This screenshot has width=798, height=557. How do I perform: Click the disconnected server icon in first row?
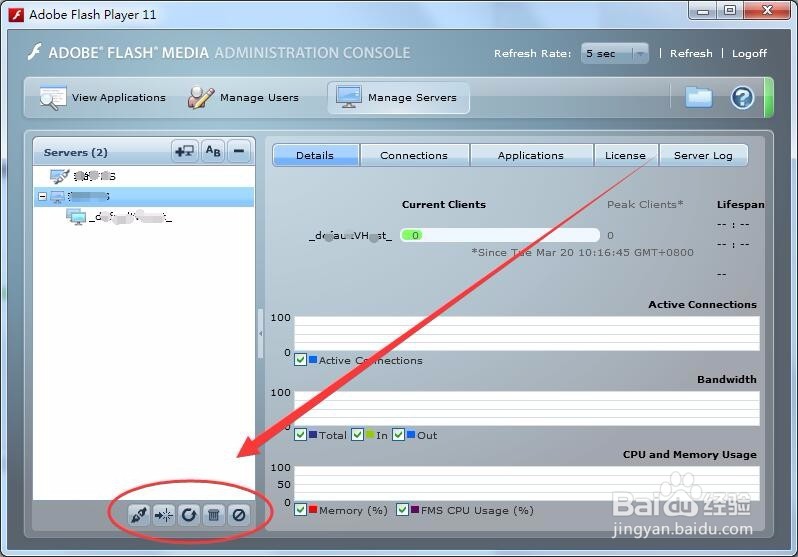[x=59, y=176]
